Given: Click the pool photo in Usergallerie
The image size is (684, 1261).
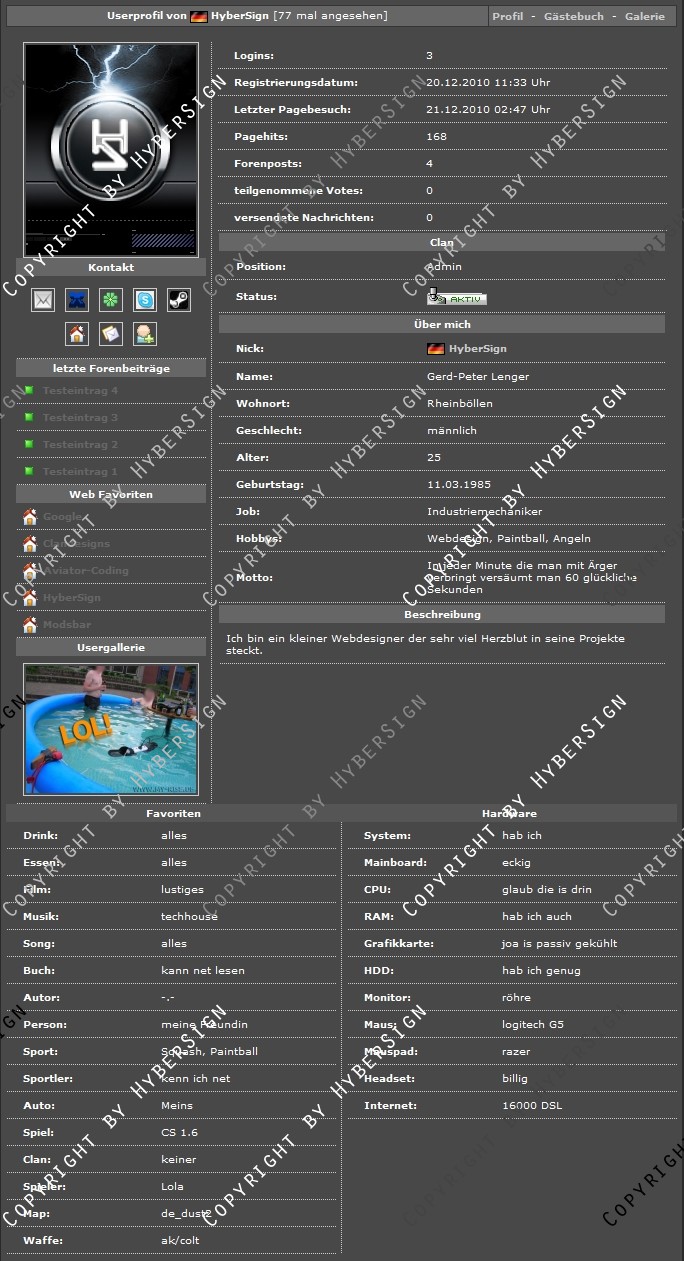Looking at the screenshot, I should 111,729.
